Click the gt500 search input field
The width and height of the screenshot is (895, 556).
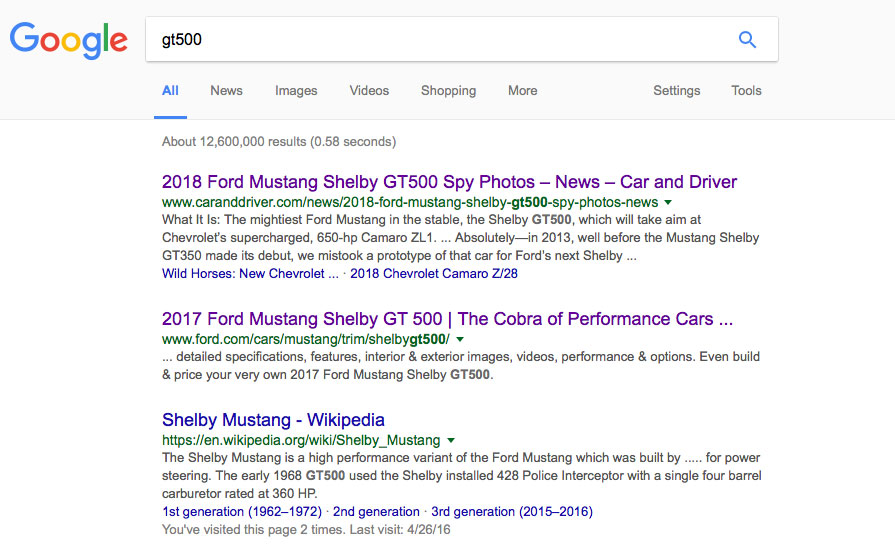pos(440,40)
